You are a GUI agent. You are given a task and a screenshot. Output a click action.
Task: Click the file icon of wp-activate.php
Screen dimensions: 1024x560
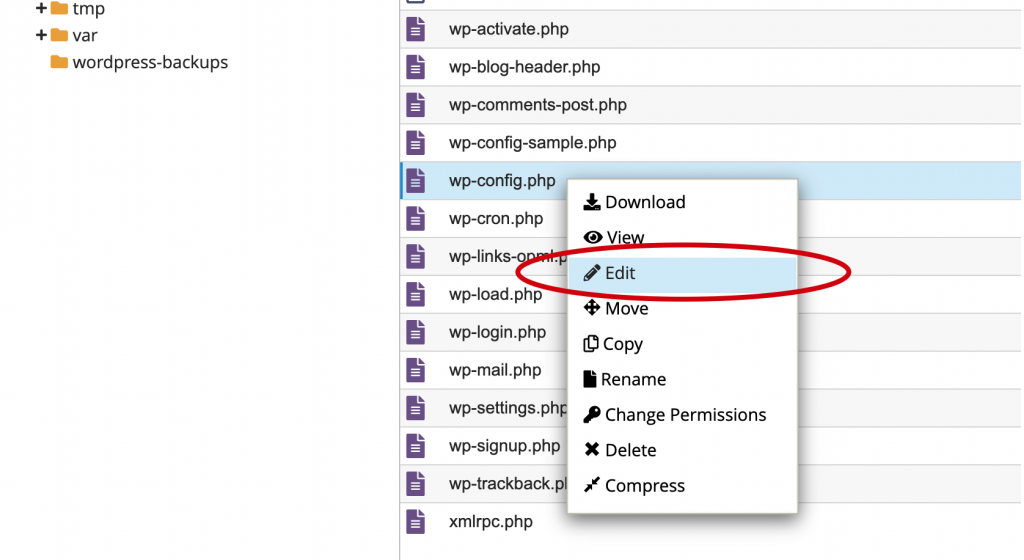coord(415,29)
